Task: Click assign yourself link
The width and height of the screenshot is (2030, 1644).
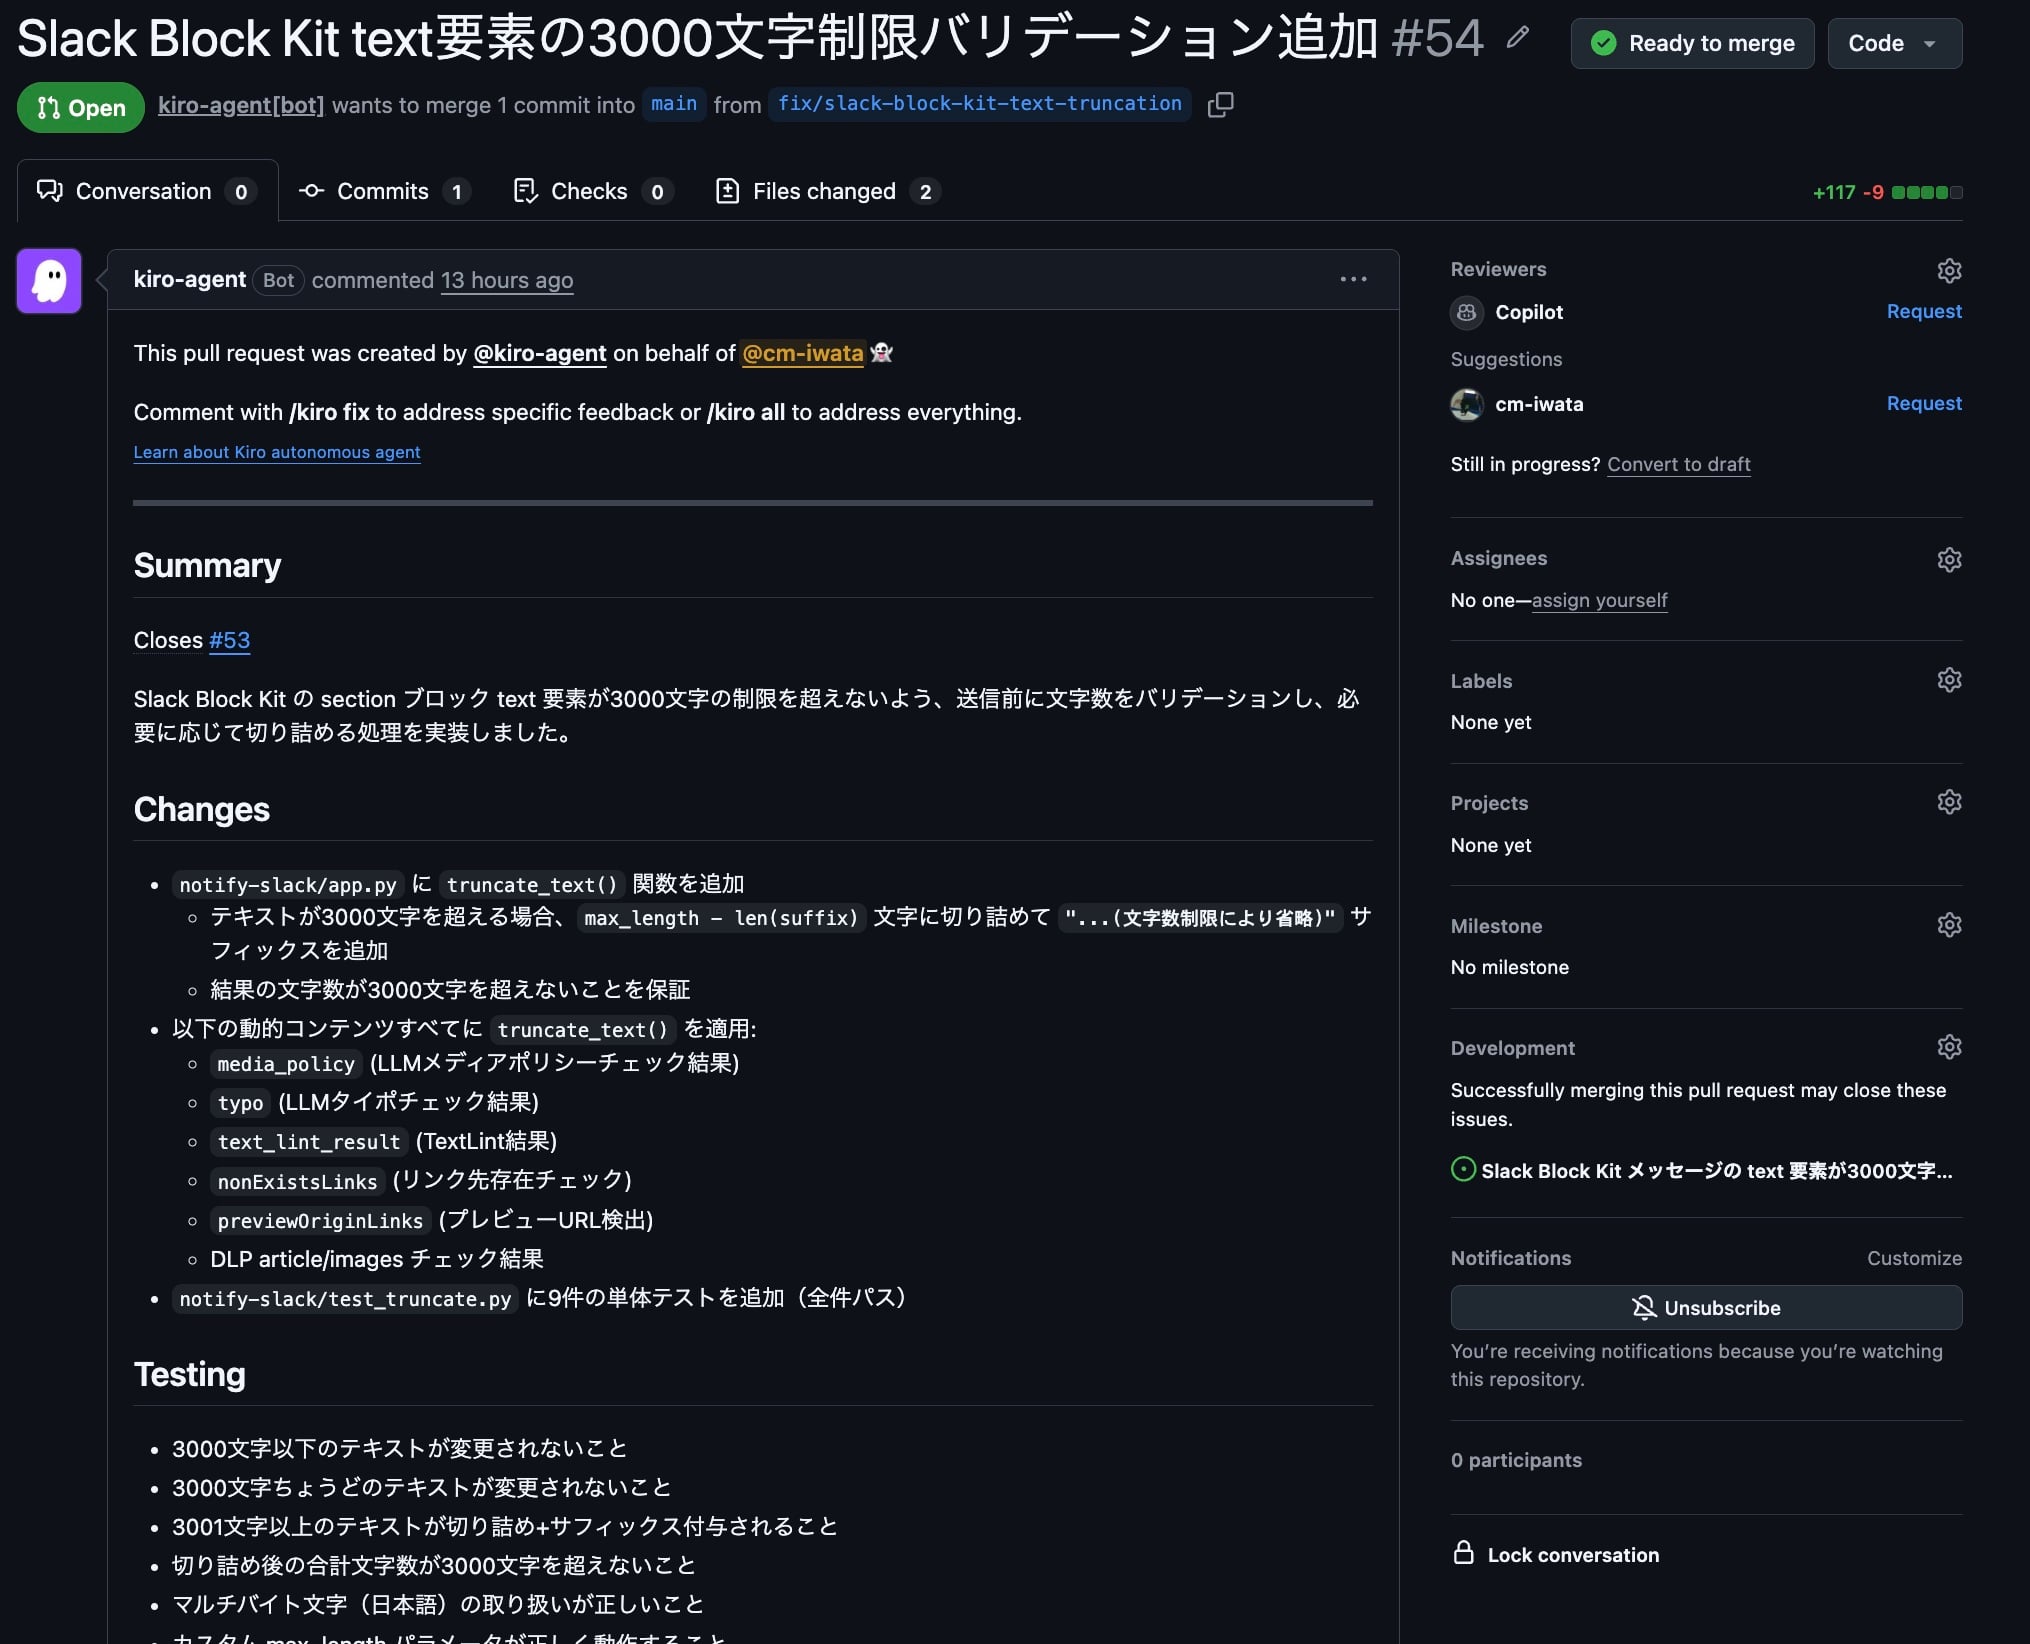Action: coord(1599,600)
